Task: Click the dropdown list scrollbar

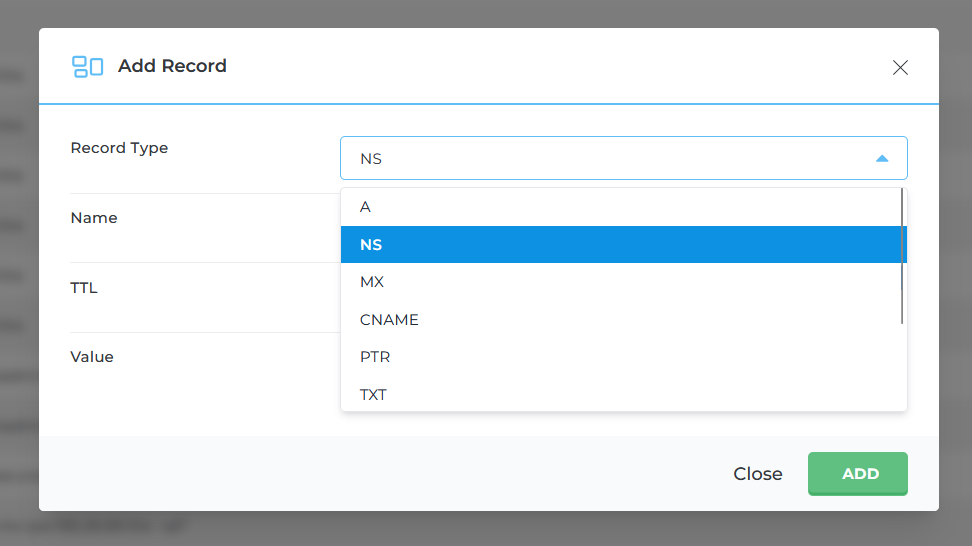Action: tap(902, 256)
